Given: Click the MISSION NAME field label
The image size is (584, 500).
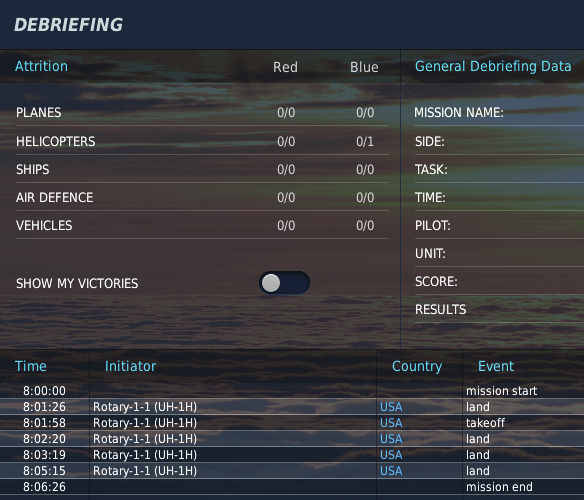Looking at the screenshot, I should click(x=459, y=113).
